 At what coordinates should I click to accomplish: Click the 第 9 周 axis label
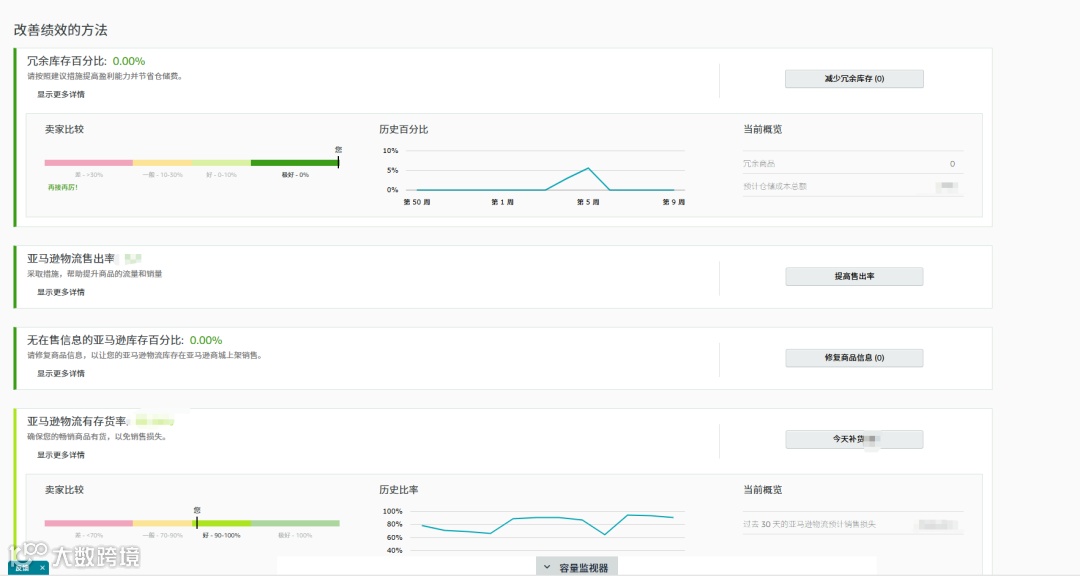pyautogui.click(x=674, y=202)
